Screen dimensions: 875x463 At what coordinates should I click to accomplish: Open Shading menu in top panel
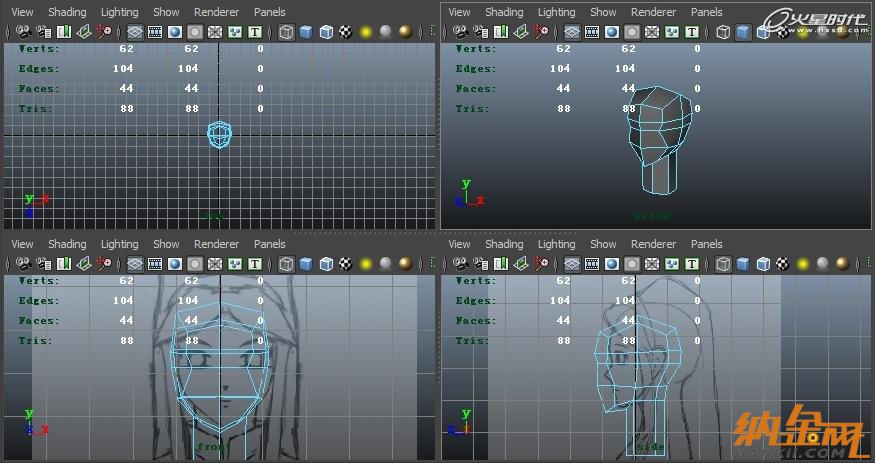(x=67, y=12)
